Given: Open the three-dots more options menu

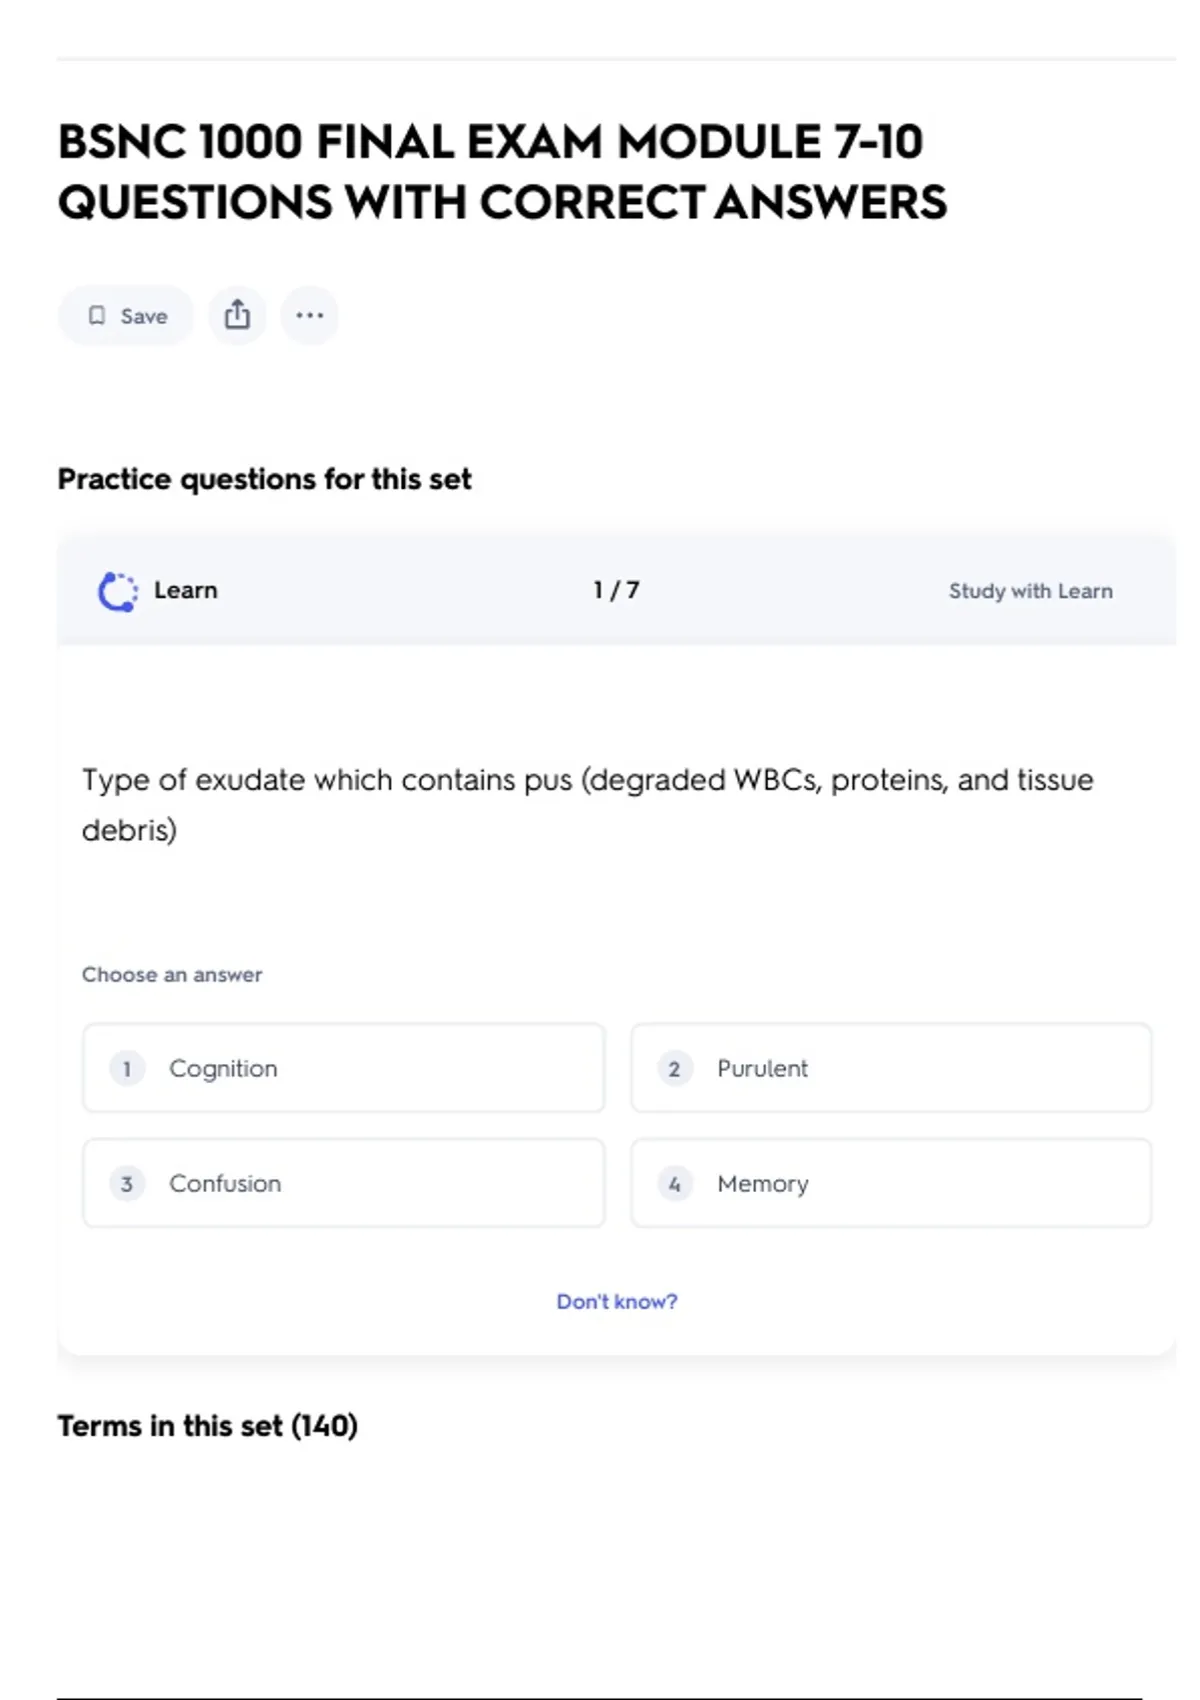Looking at the screenshot, I should click(x=309, y=316).
